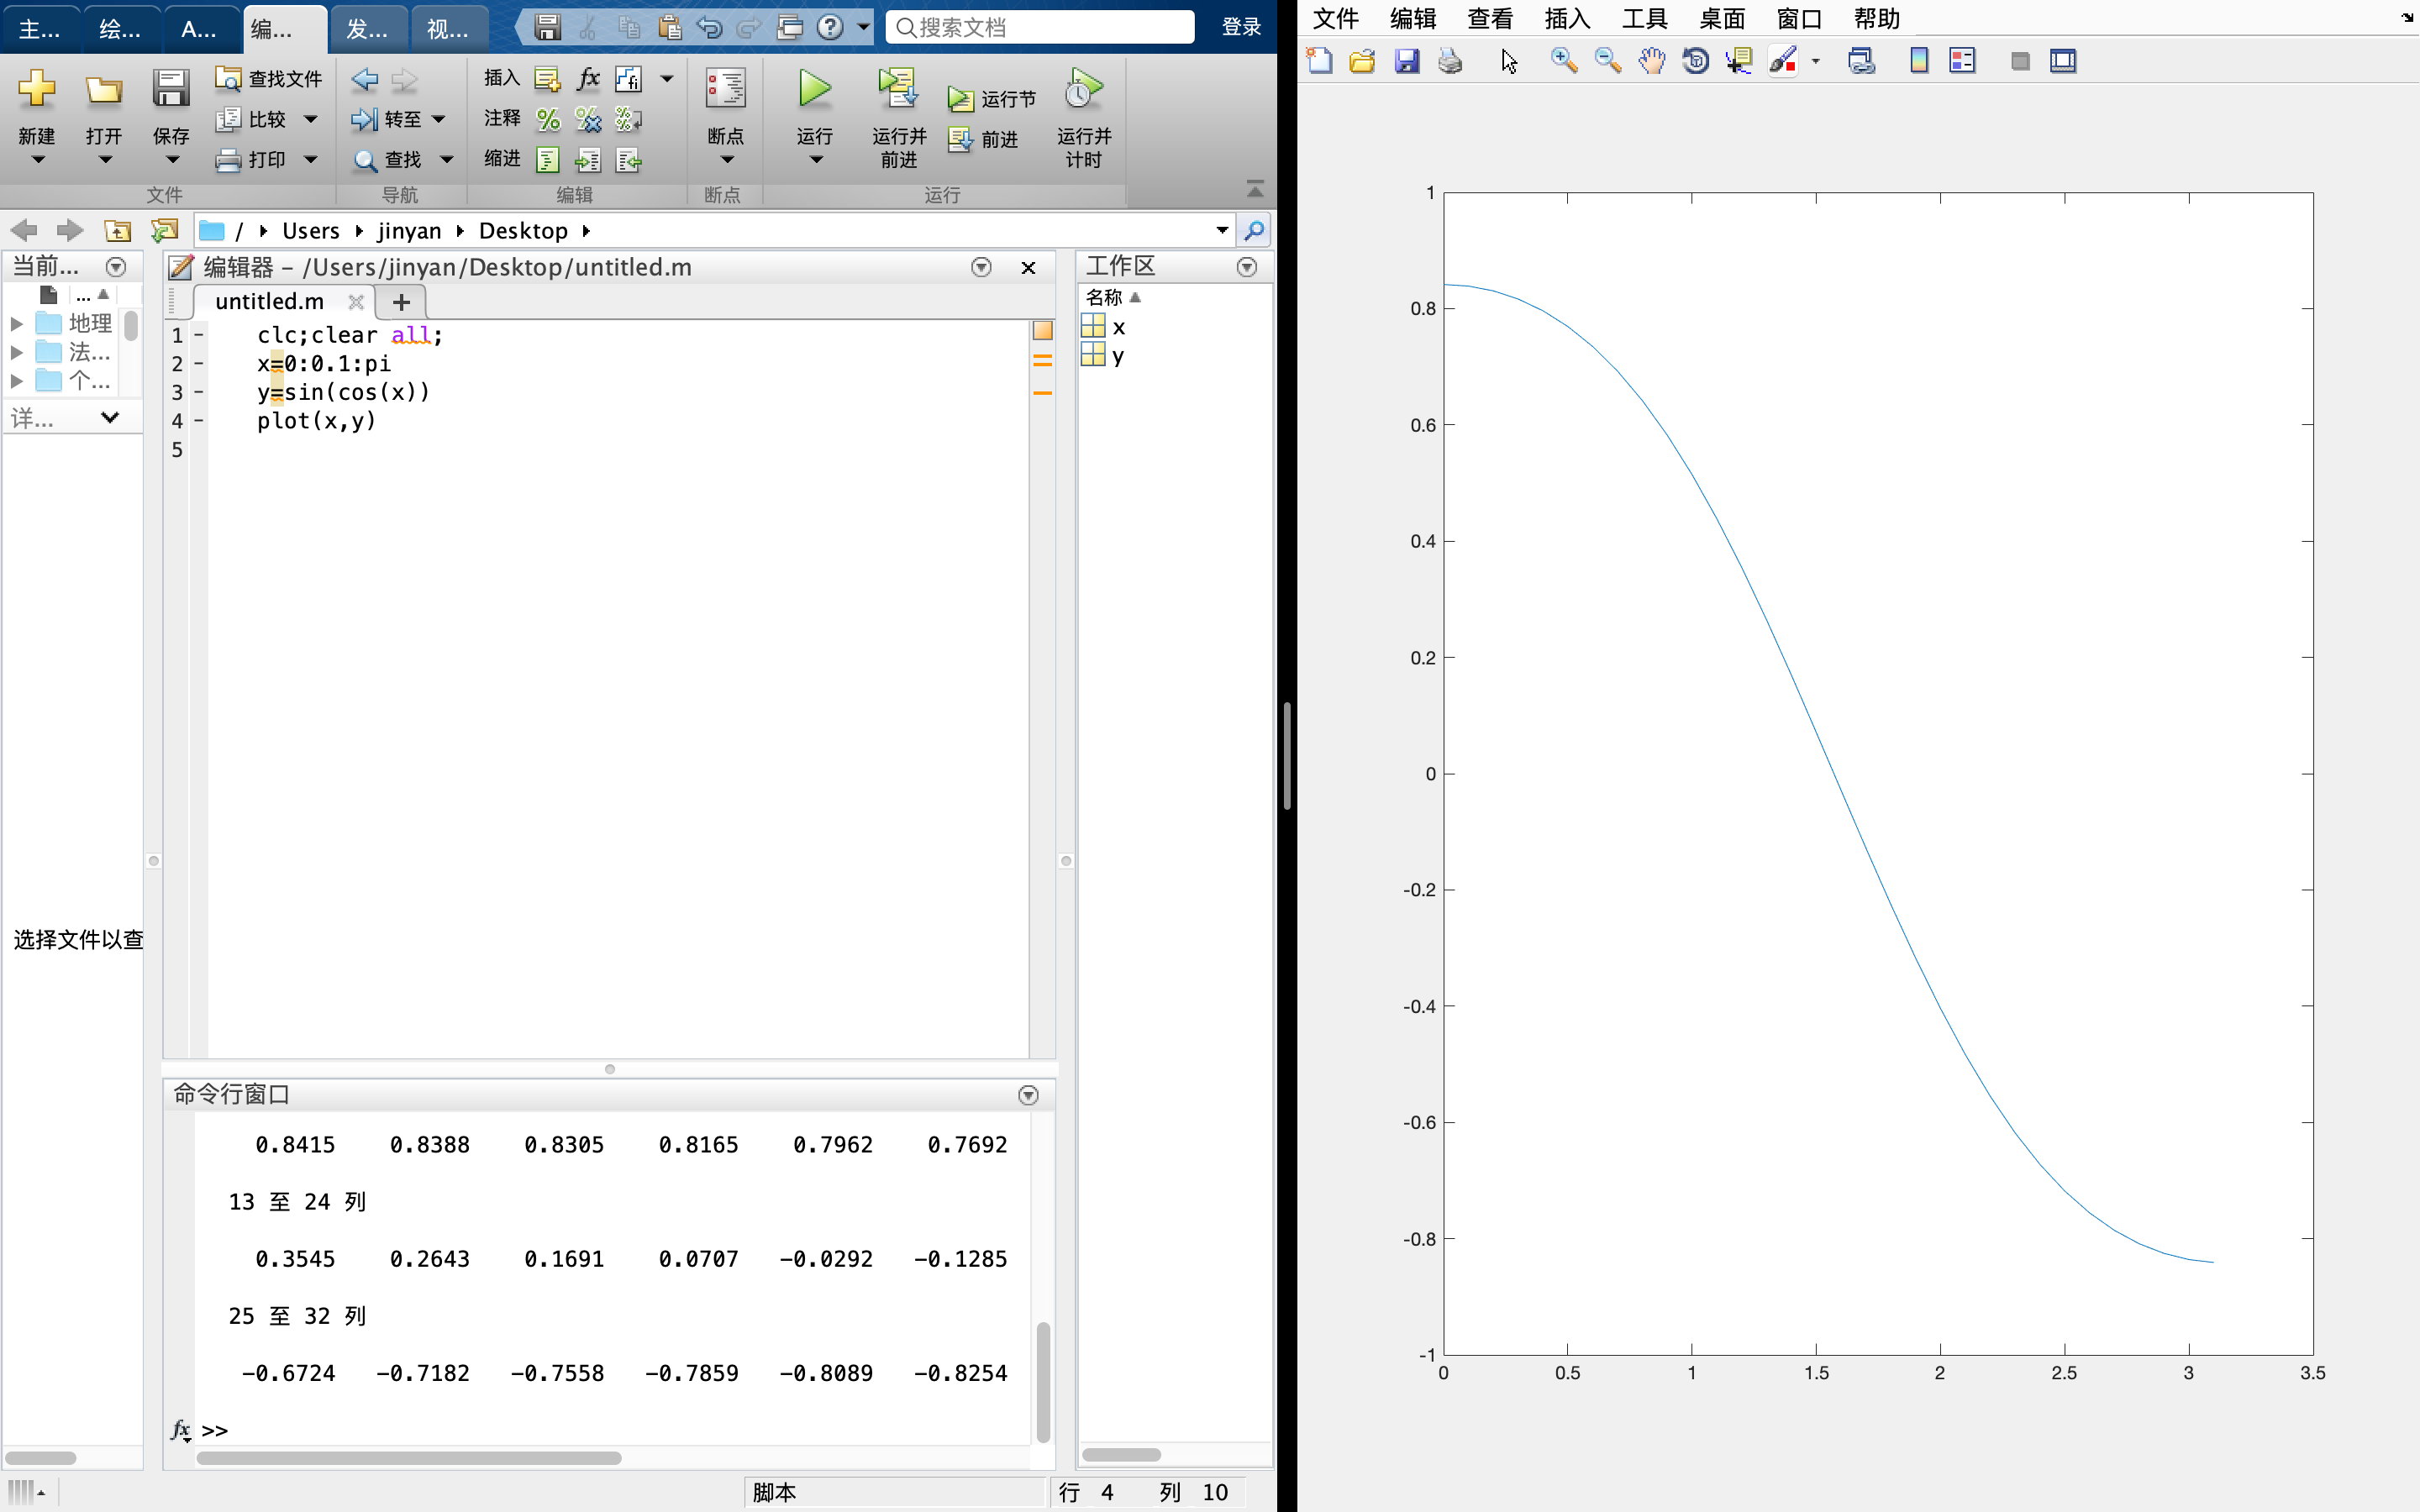This screenshot has height=1512, width=2420.
Task: Click the Run Section (运行节) button
Action: (991, 99)
